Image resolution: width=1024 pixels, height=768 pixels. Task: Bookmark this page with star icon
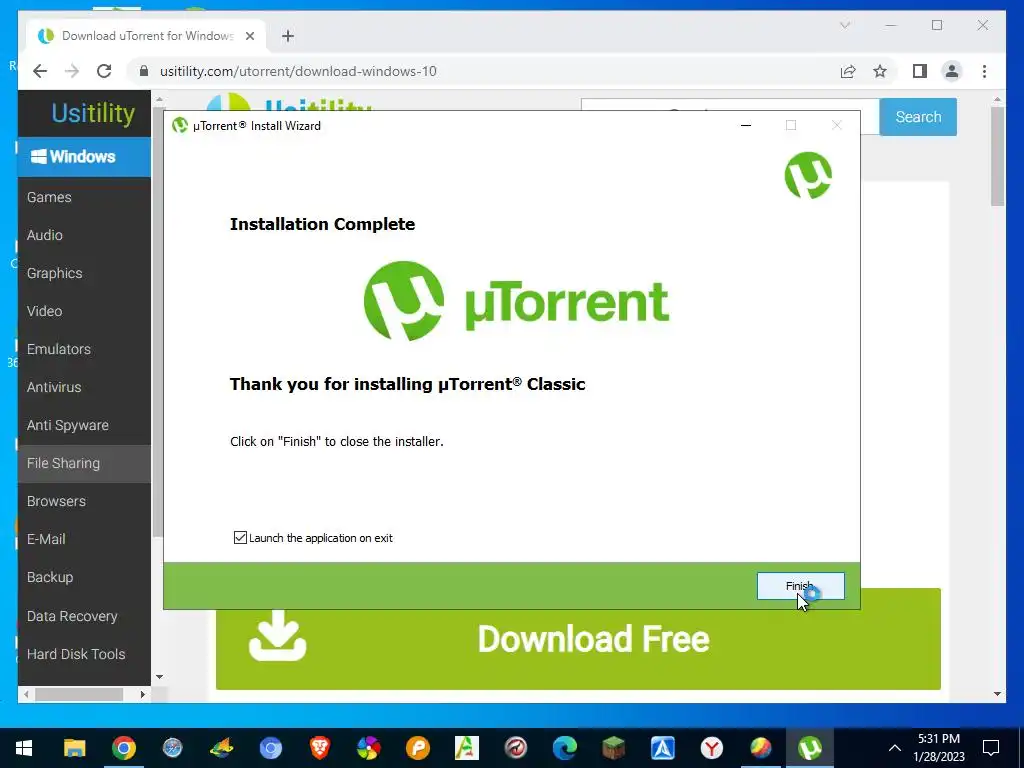click(x=880, y=71)
